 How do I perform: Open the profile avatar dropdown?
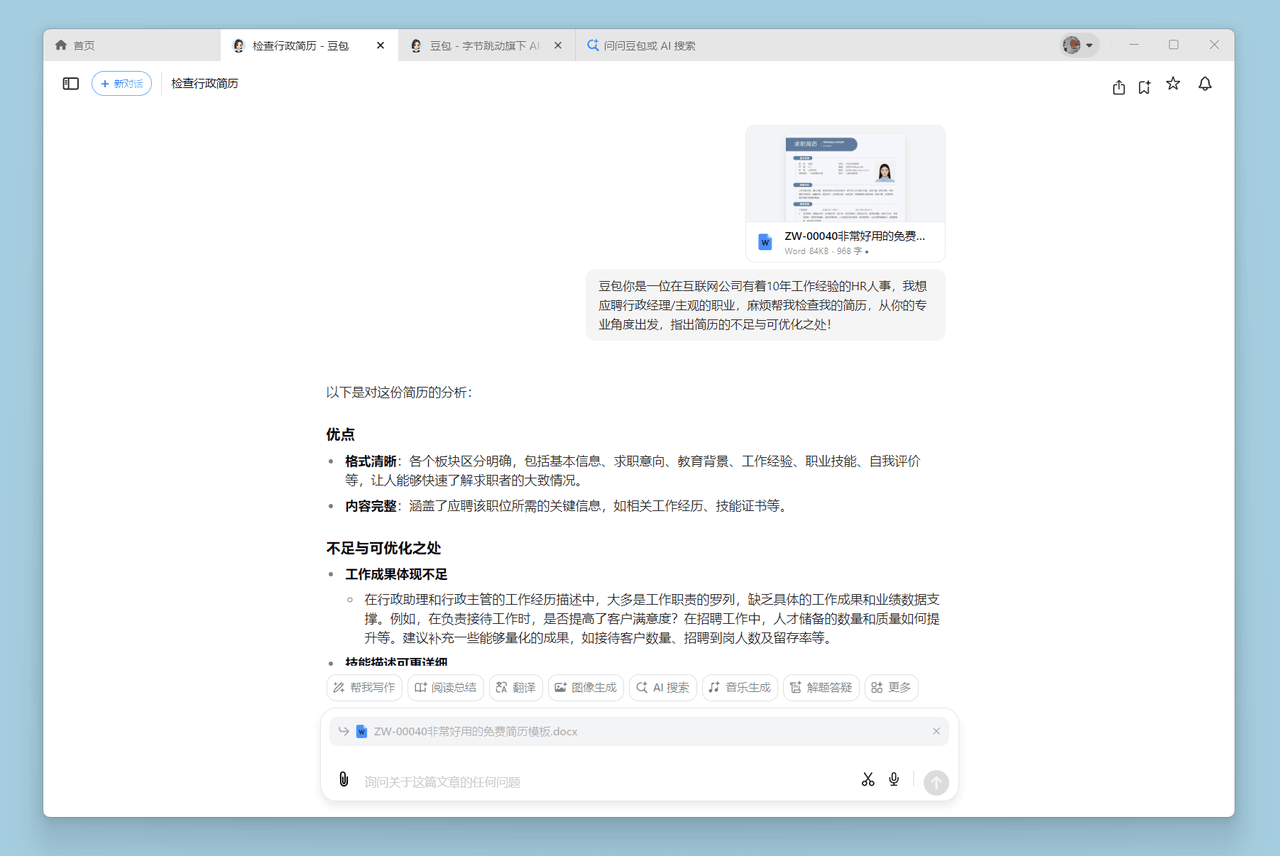pos(1079,45)
